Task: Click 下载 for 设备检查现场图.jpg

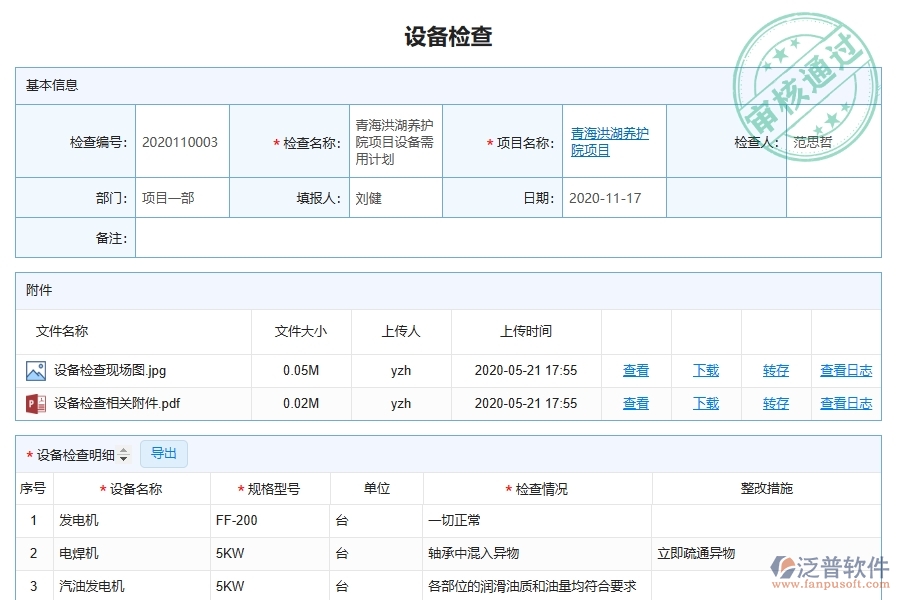Action: pos(705,370)
